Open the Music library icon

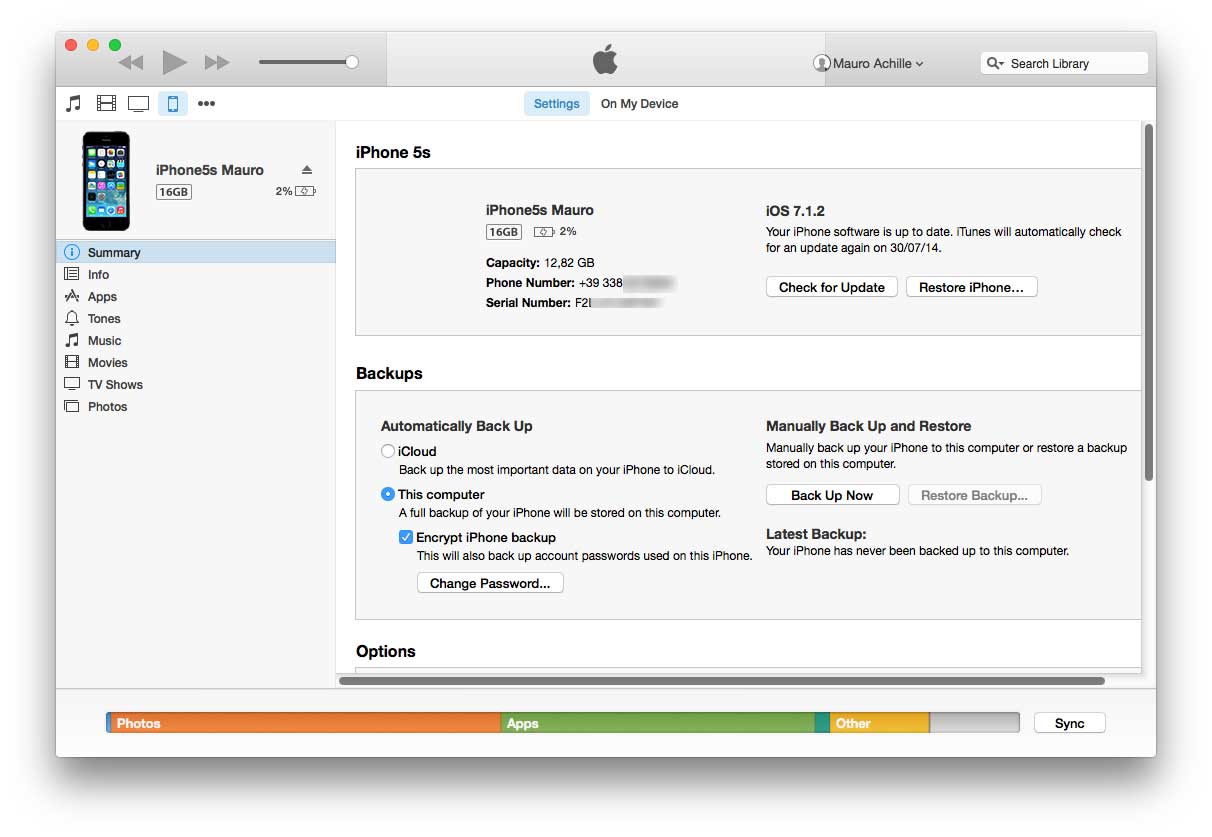coord(73,103)
